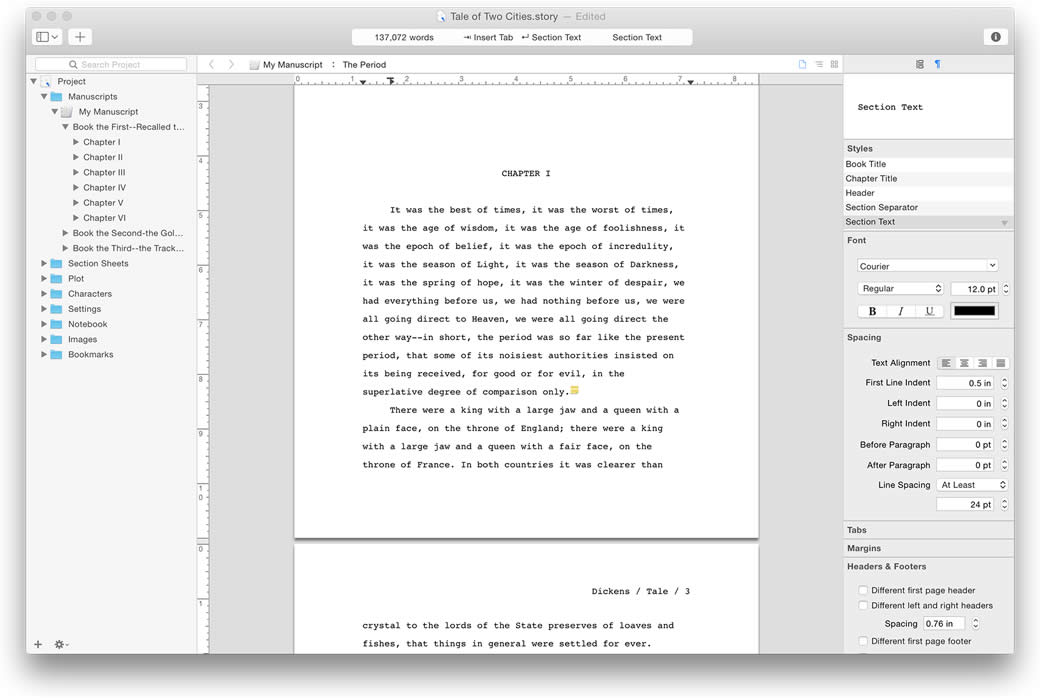Click the search magnifier icon
The image size is (1040, 698).
73,64
